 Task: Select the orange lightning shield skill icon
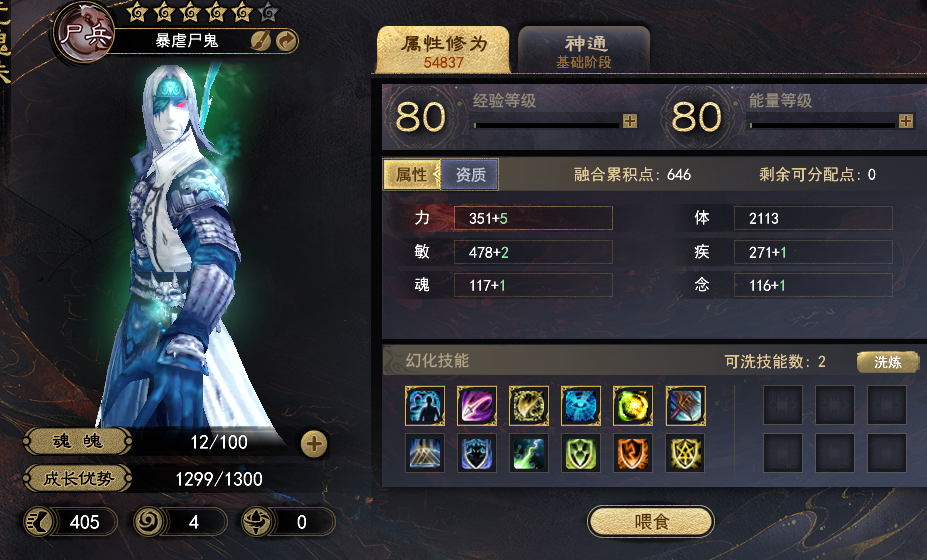[x=633, y=453]
